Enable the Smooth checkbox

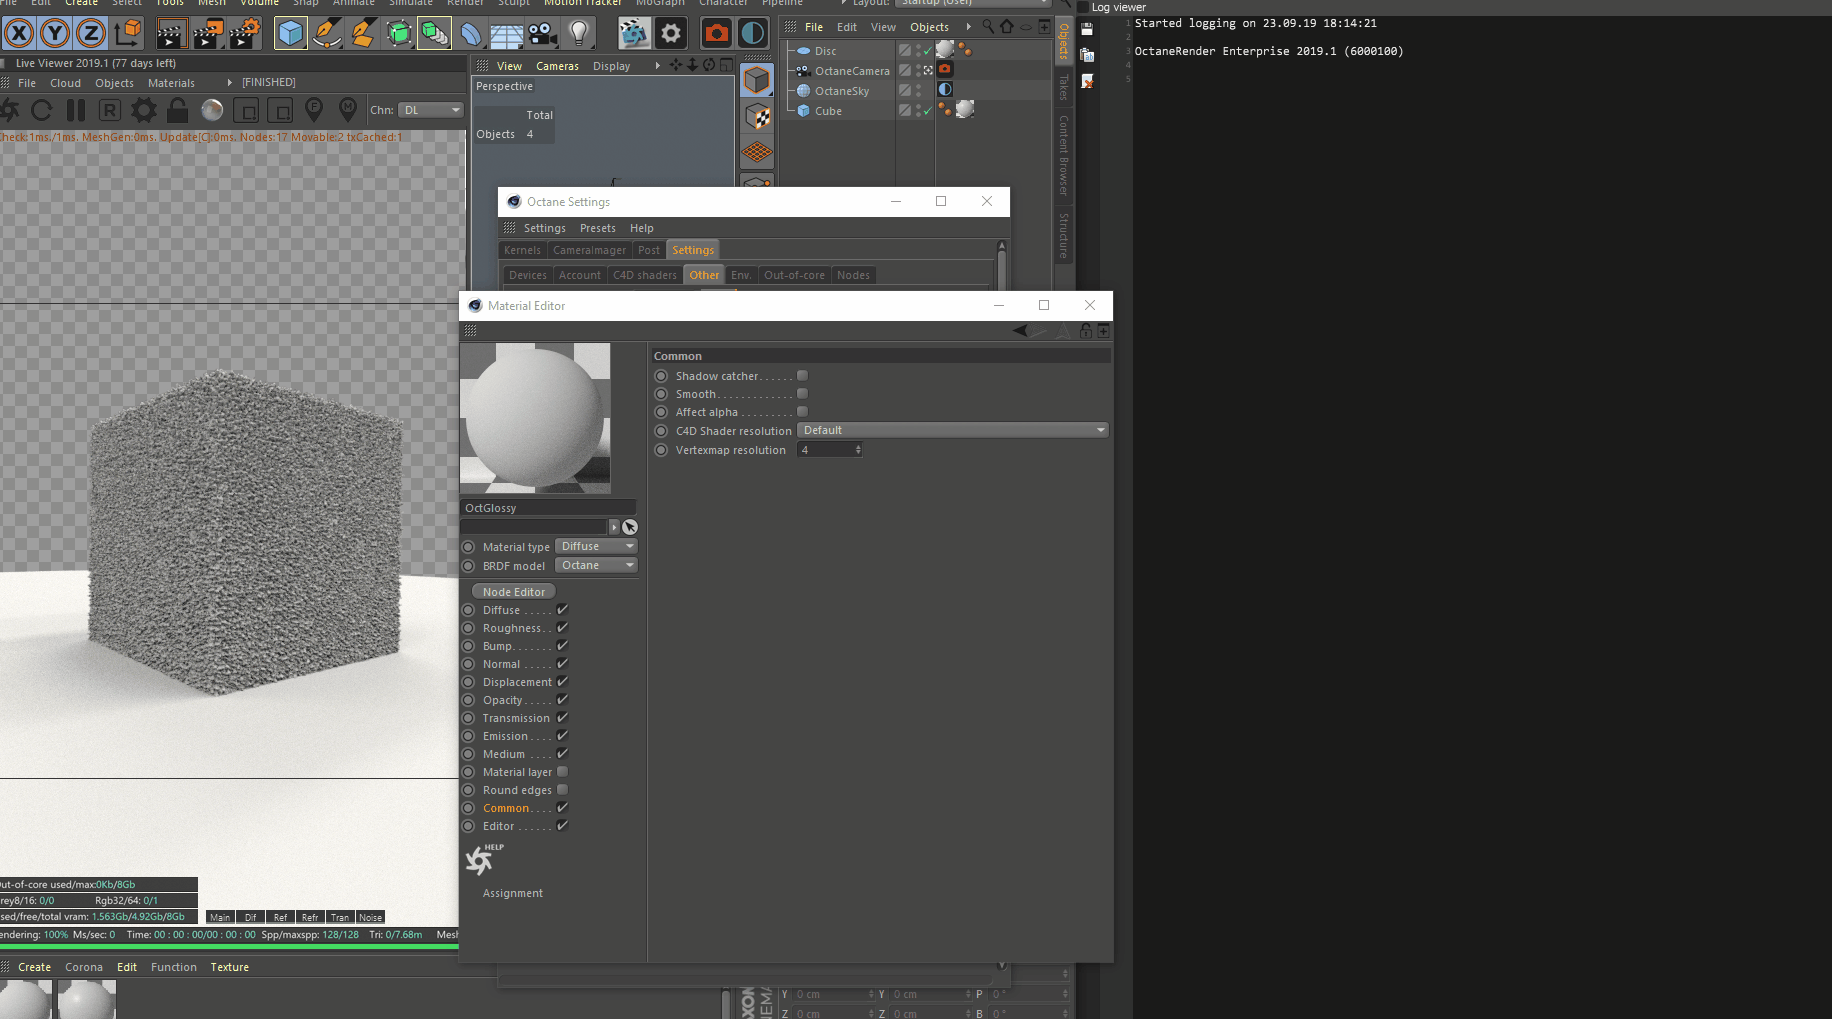[802, 394]
